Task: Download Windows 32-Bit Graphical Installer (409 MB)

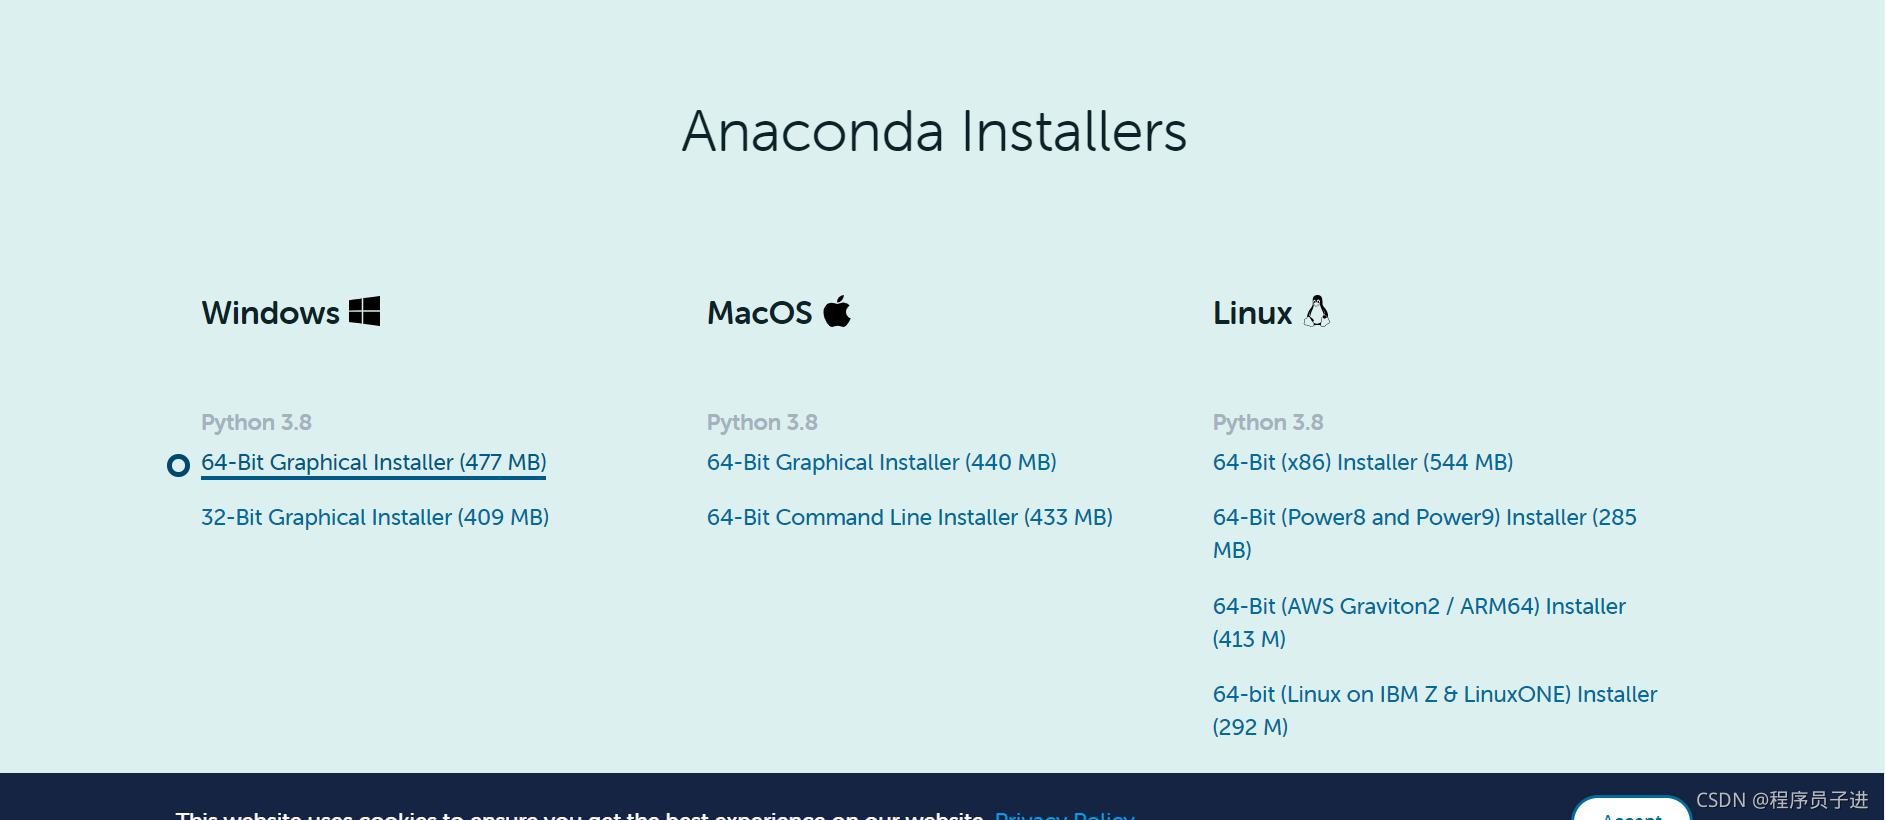Action: 375,517
